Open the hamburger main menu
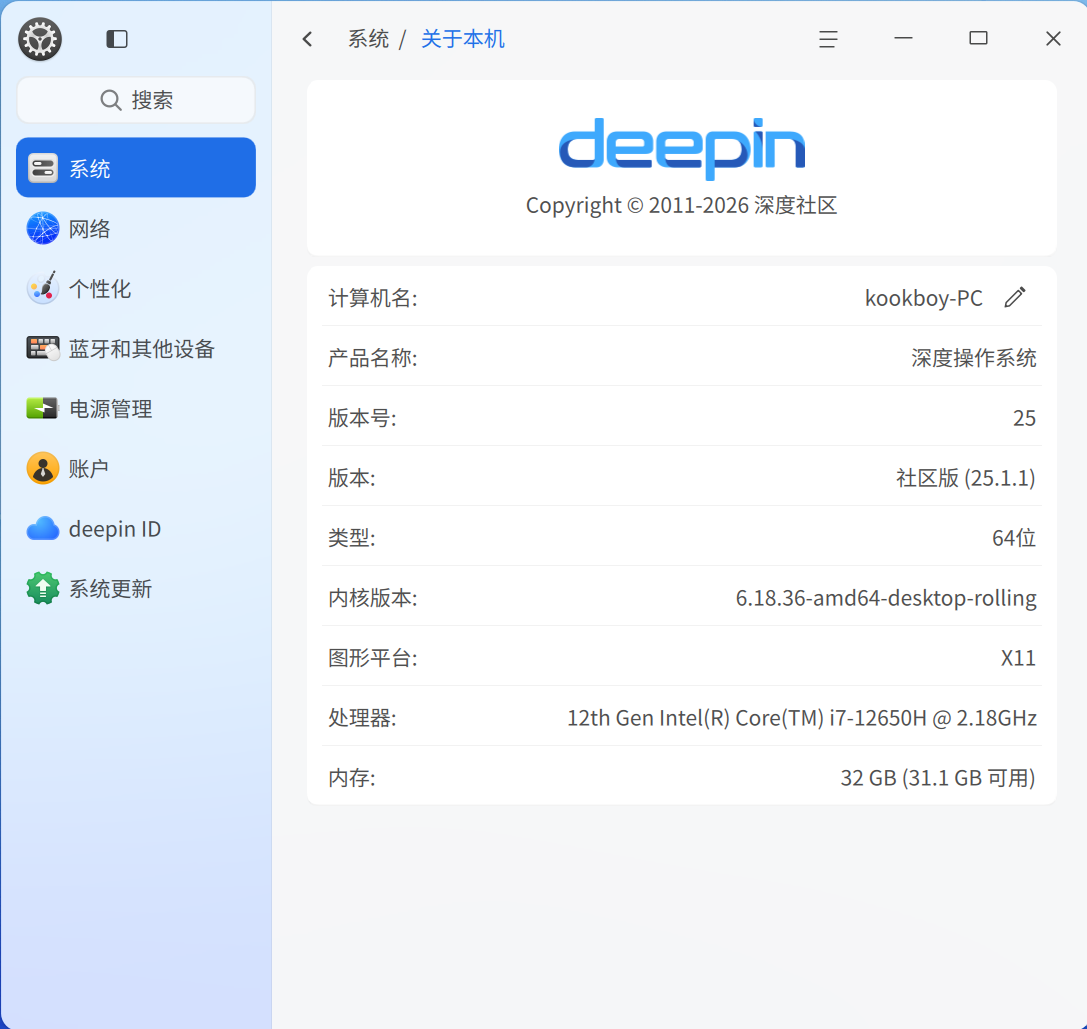The image size is (1087, 1029). 828,39
